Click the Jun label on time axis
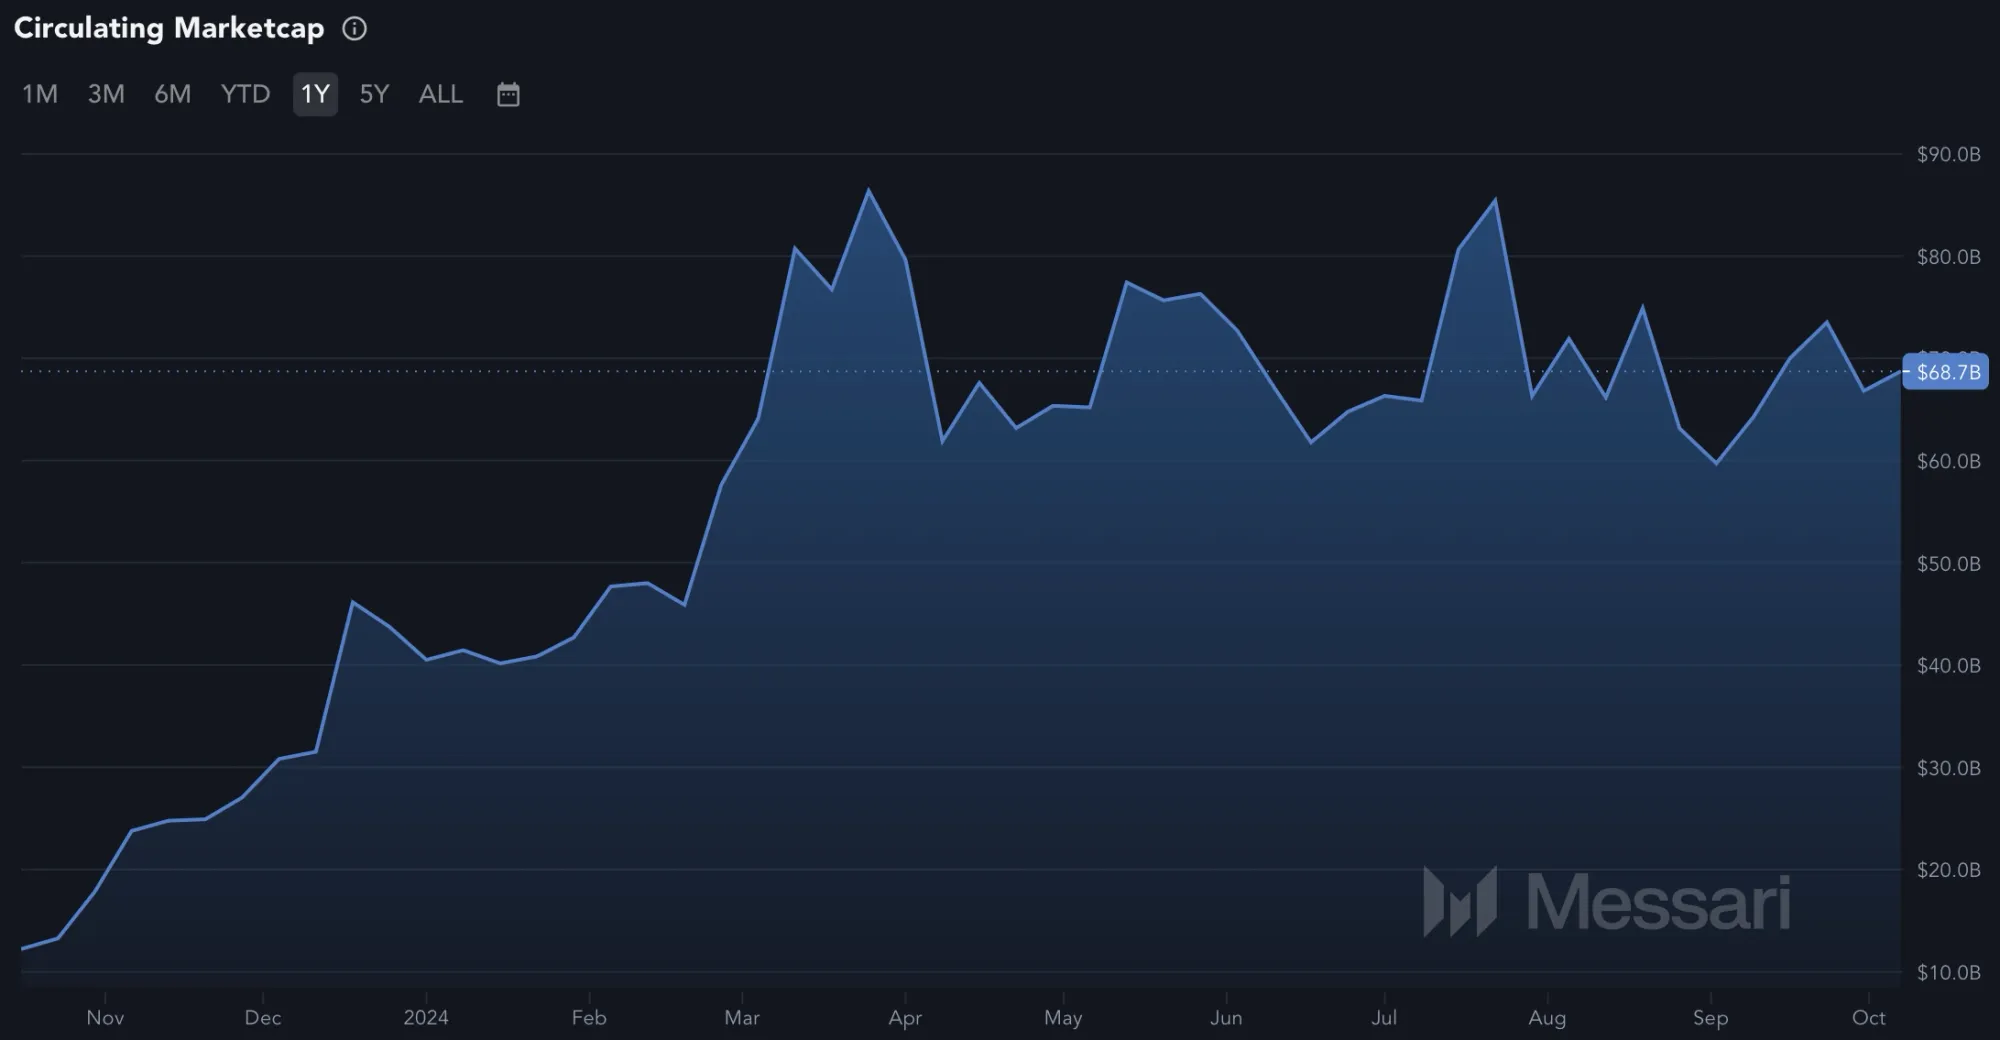Viewport: 2000px width, 1040px height. tap(1226, 1017)
